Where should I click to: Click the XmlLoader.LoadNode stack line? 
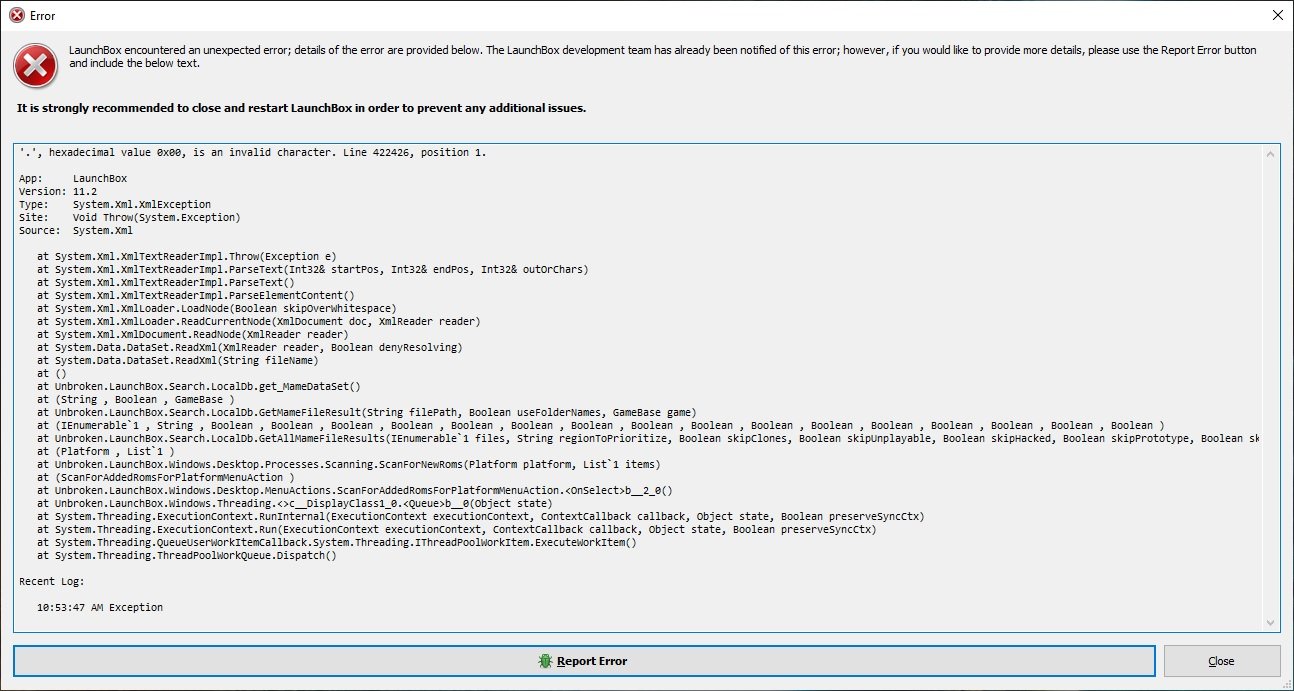[x=217, y=308]
